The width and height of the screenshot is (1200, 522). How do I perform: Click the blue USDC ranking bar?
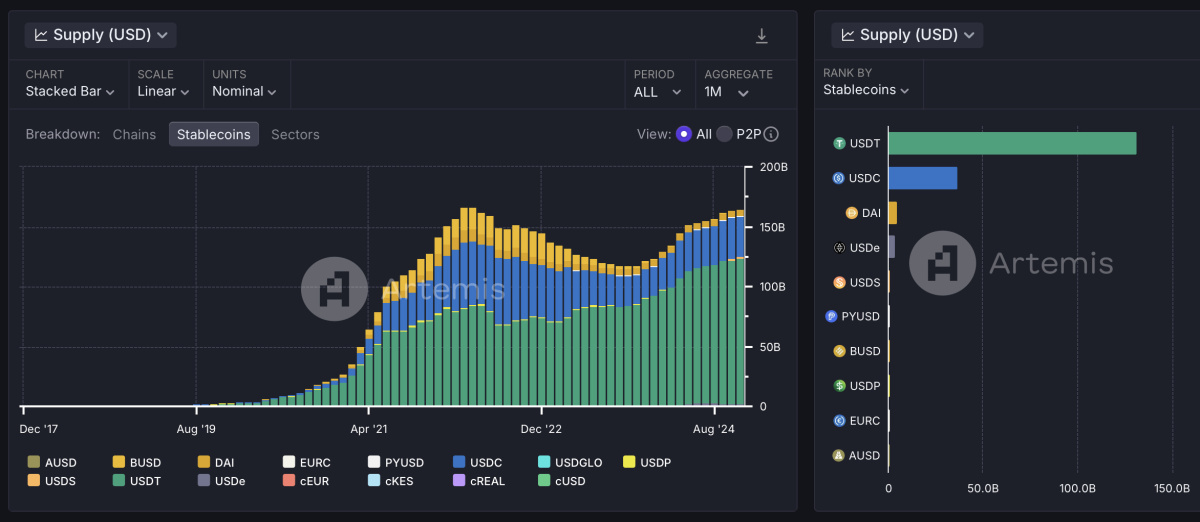922,178
